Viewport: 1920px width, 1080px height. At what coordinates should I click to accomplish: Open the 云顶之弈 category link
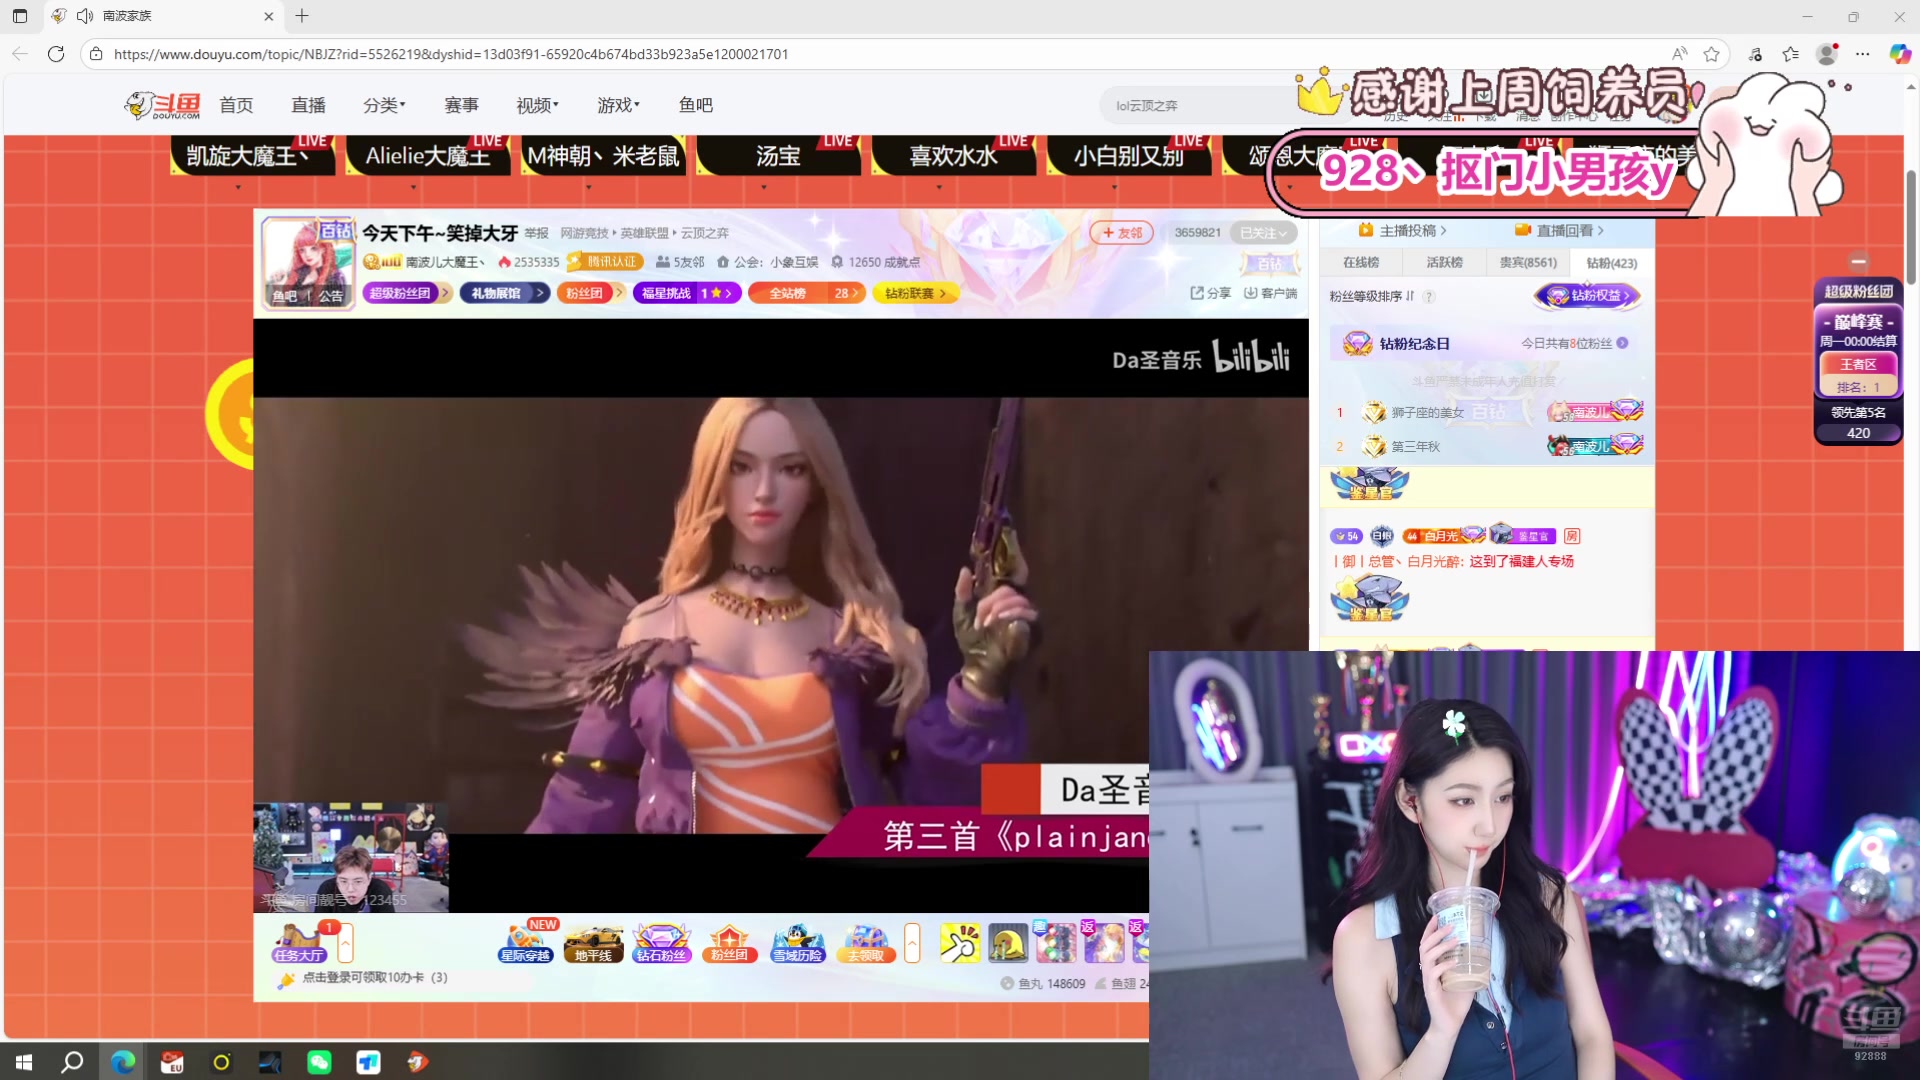pyautogui.click(x=705, y=233)
